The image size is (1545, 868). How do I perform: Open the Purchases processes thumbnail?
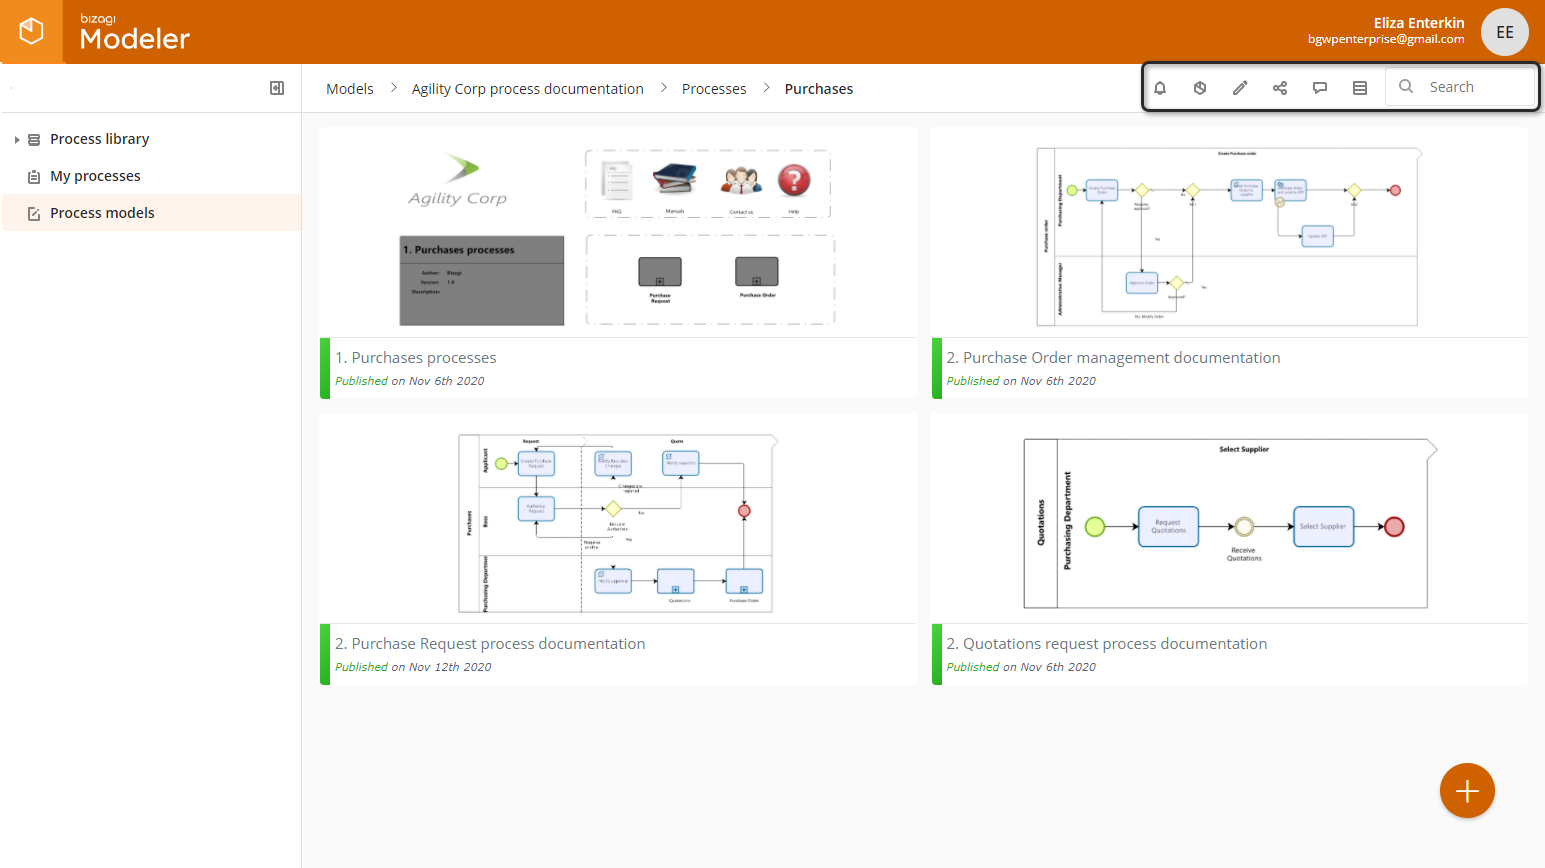pyautogui.click(x=618, y=232)
